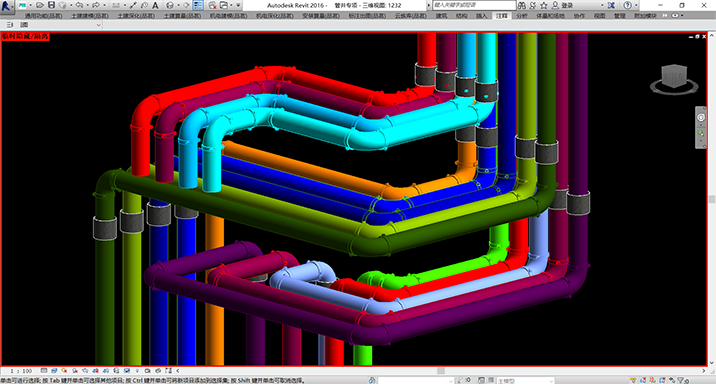Expand the Customize Quick Access Toolbar arrow
Image resolution: width=716 pixels, height=384 pixels.
[x=238, y=5]
